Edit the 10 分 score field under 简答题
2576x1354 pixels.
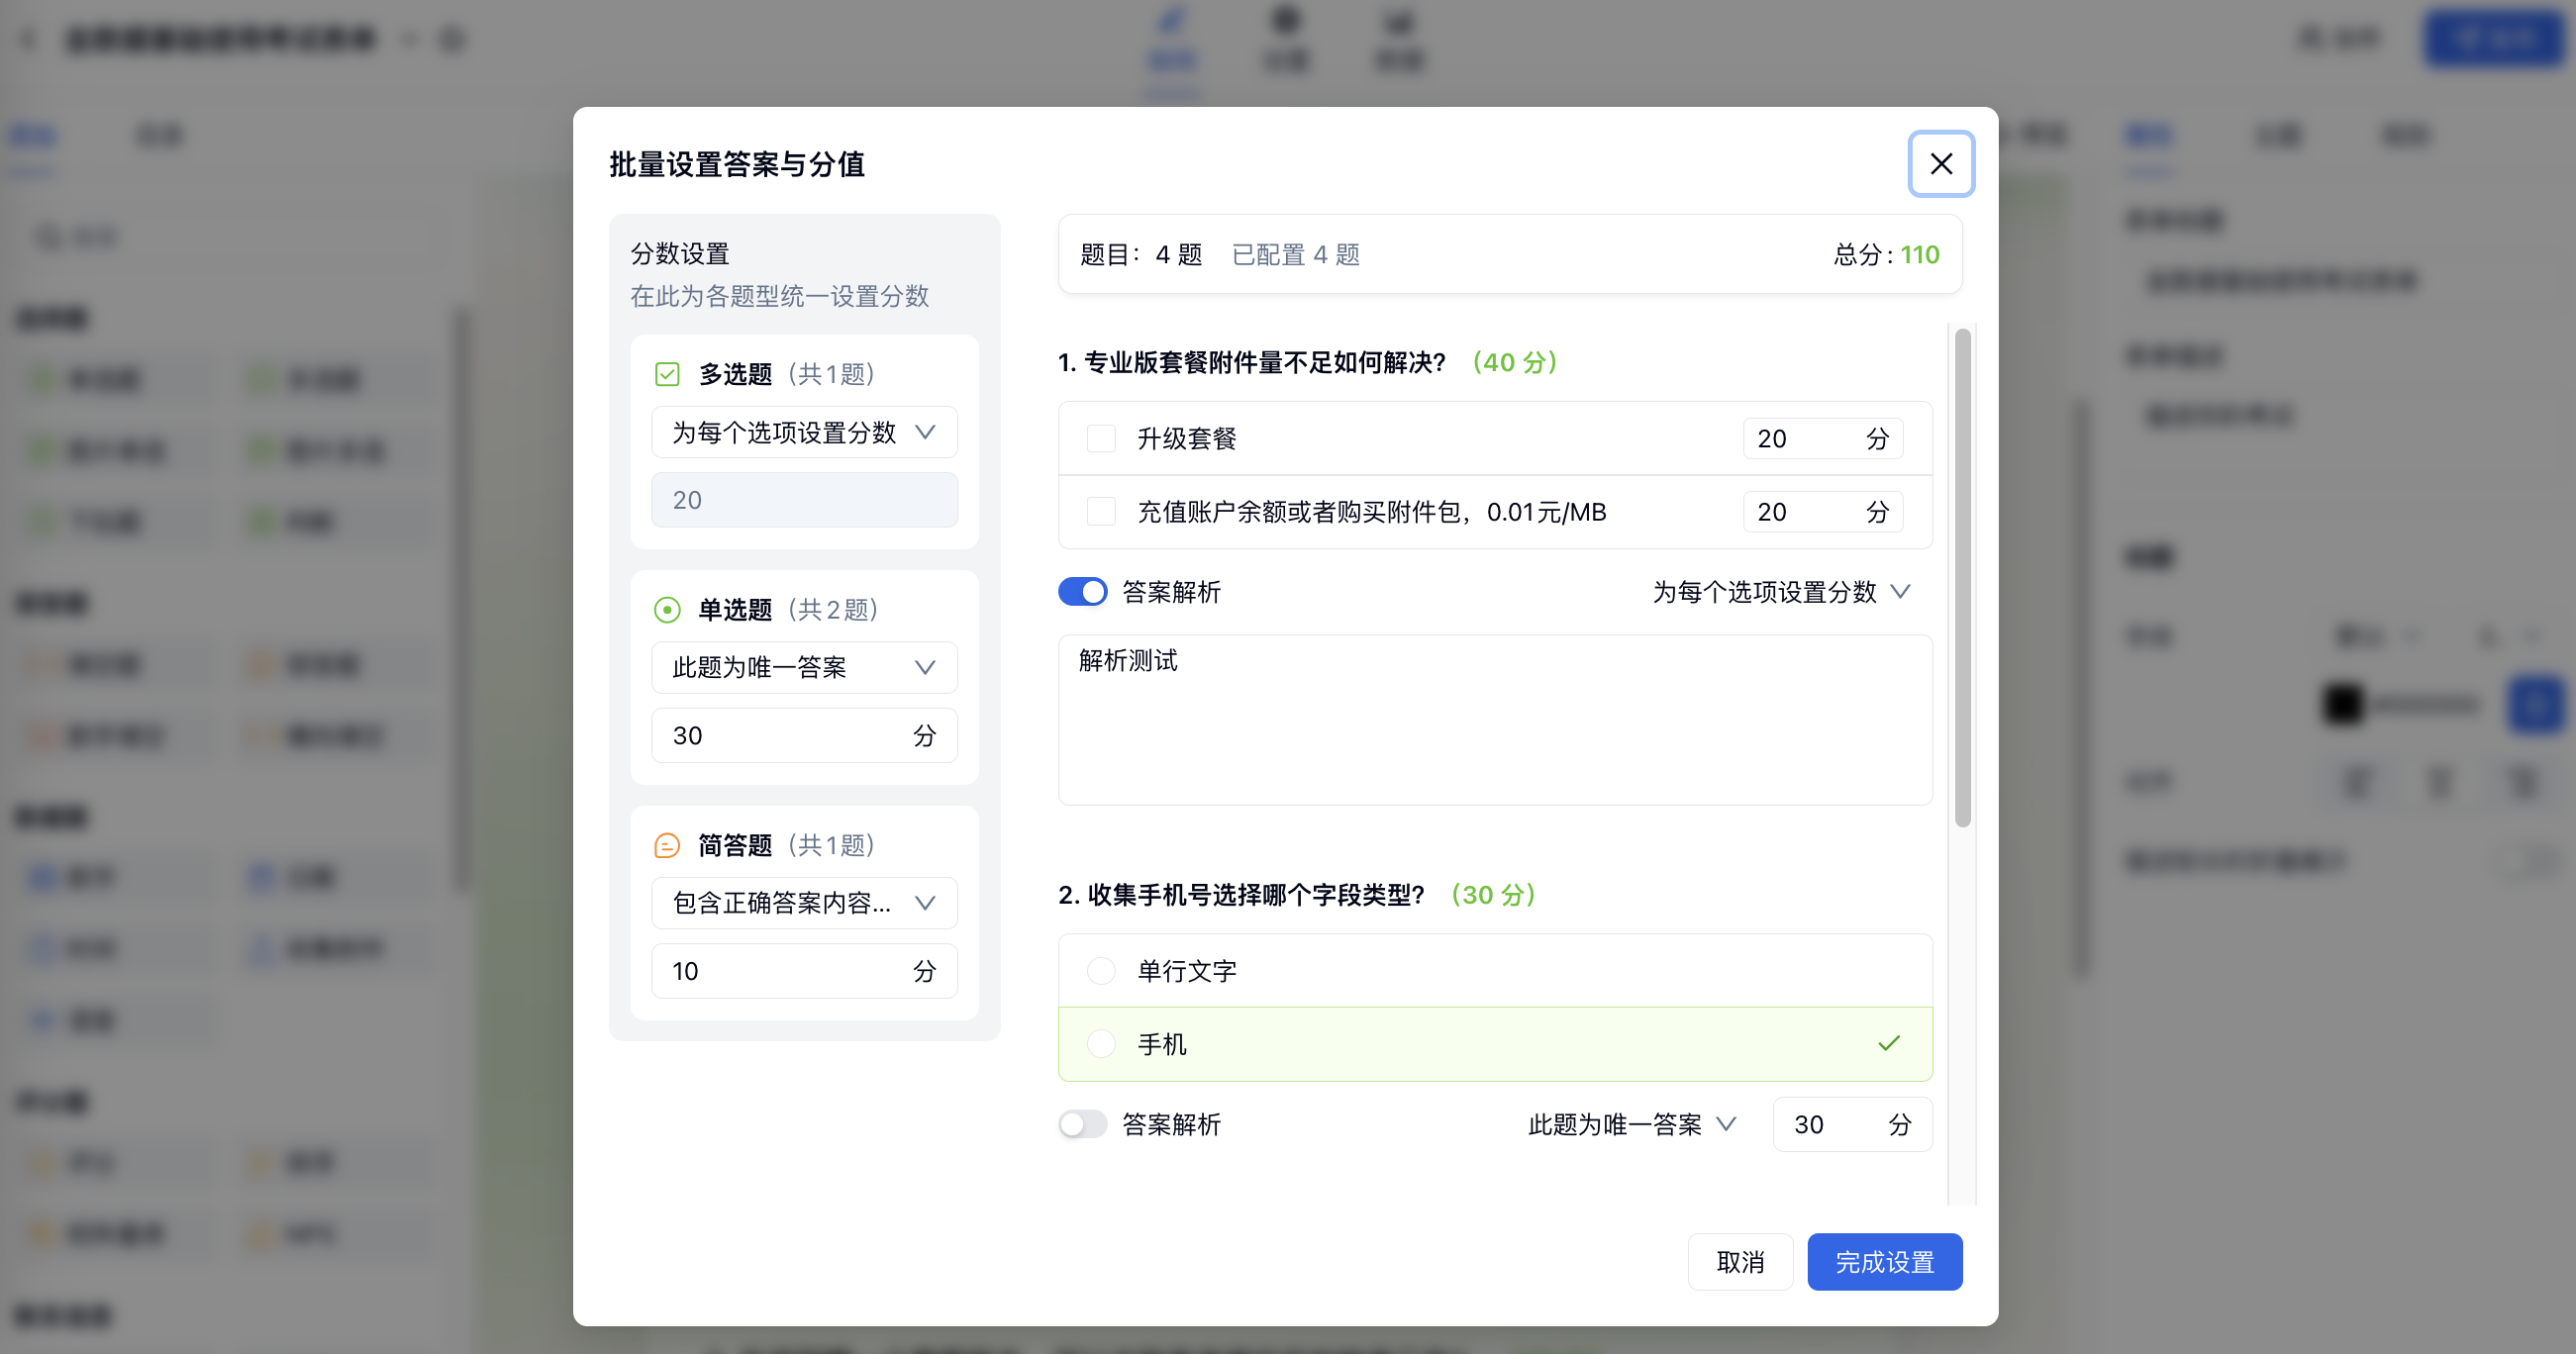(804, 970)
